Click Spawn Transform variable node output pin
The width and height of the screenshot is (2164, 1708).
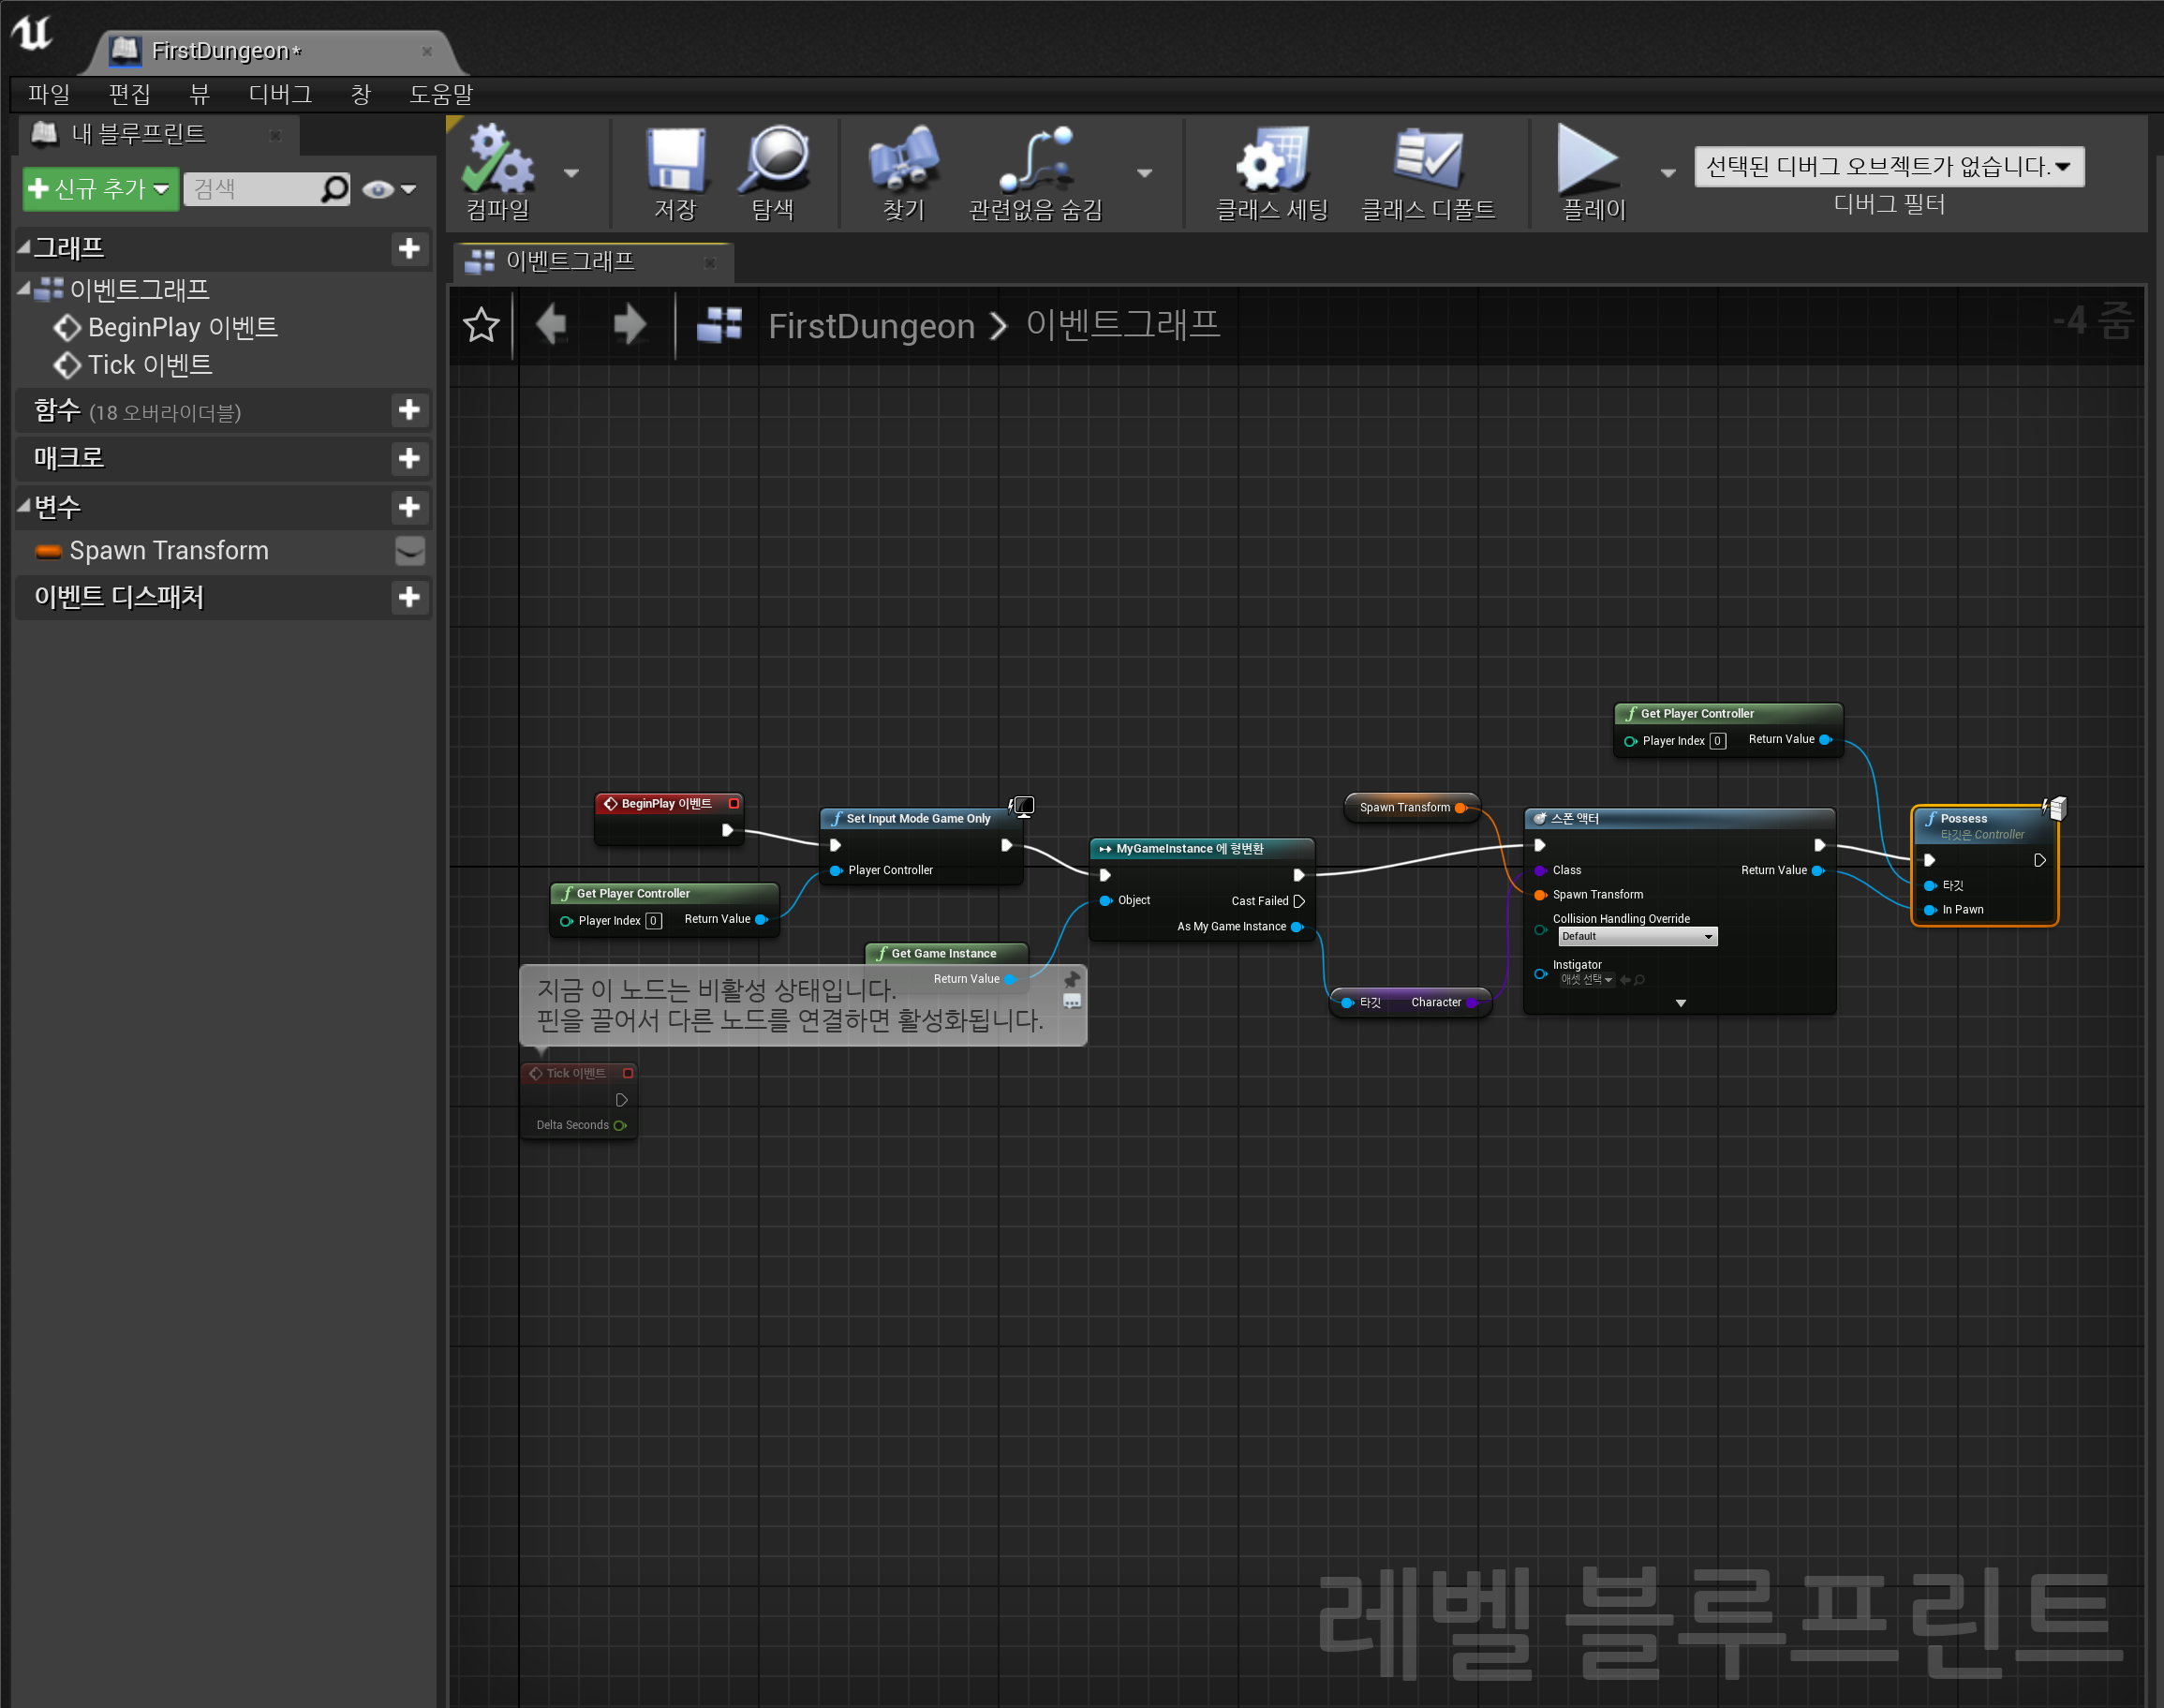click(1461, 807)
